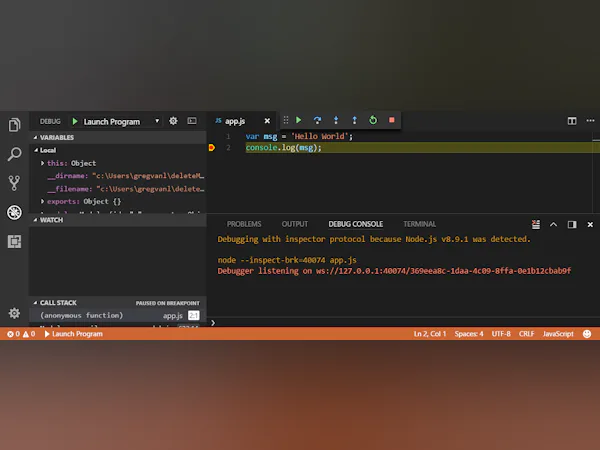The height and width of the screenshot is (450, 600).
Task: Click the 'Debugger listening on' console line
Action: click(x=394, y=271)
